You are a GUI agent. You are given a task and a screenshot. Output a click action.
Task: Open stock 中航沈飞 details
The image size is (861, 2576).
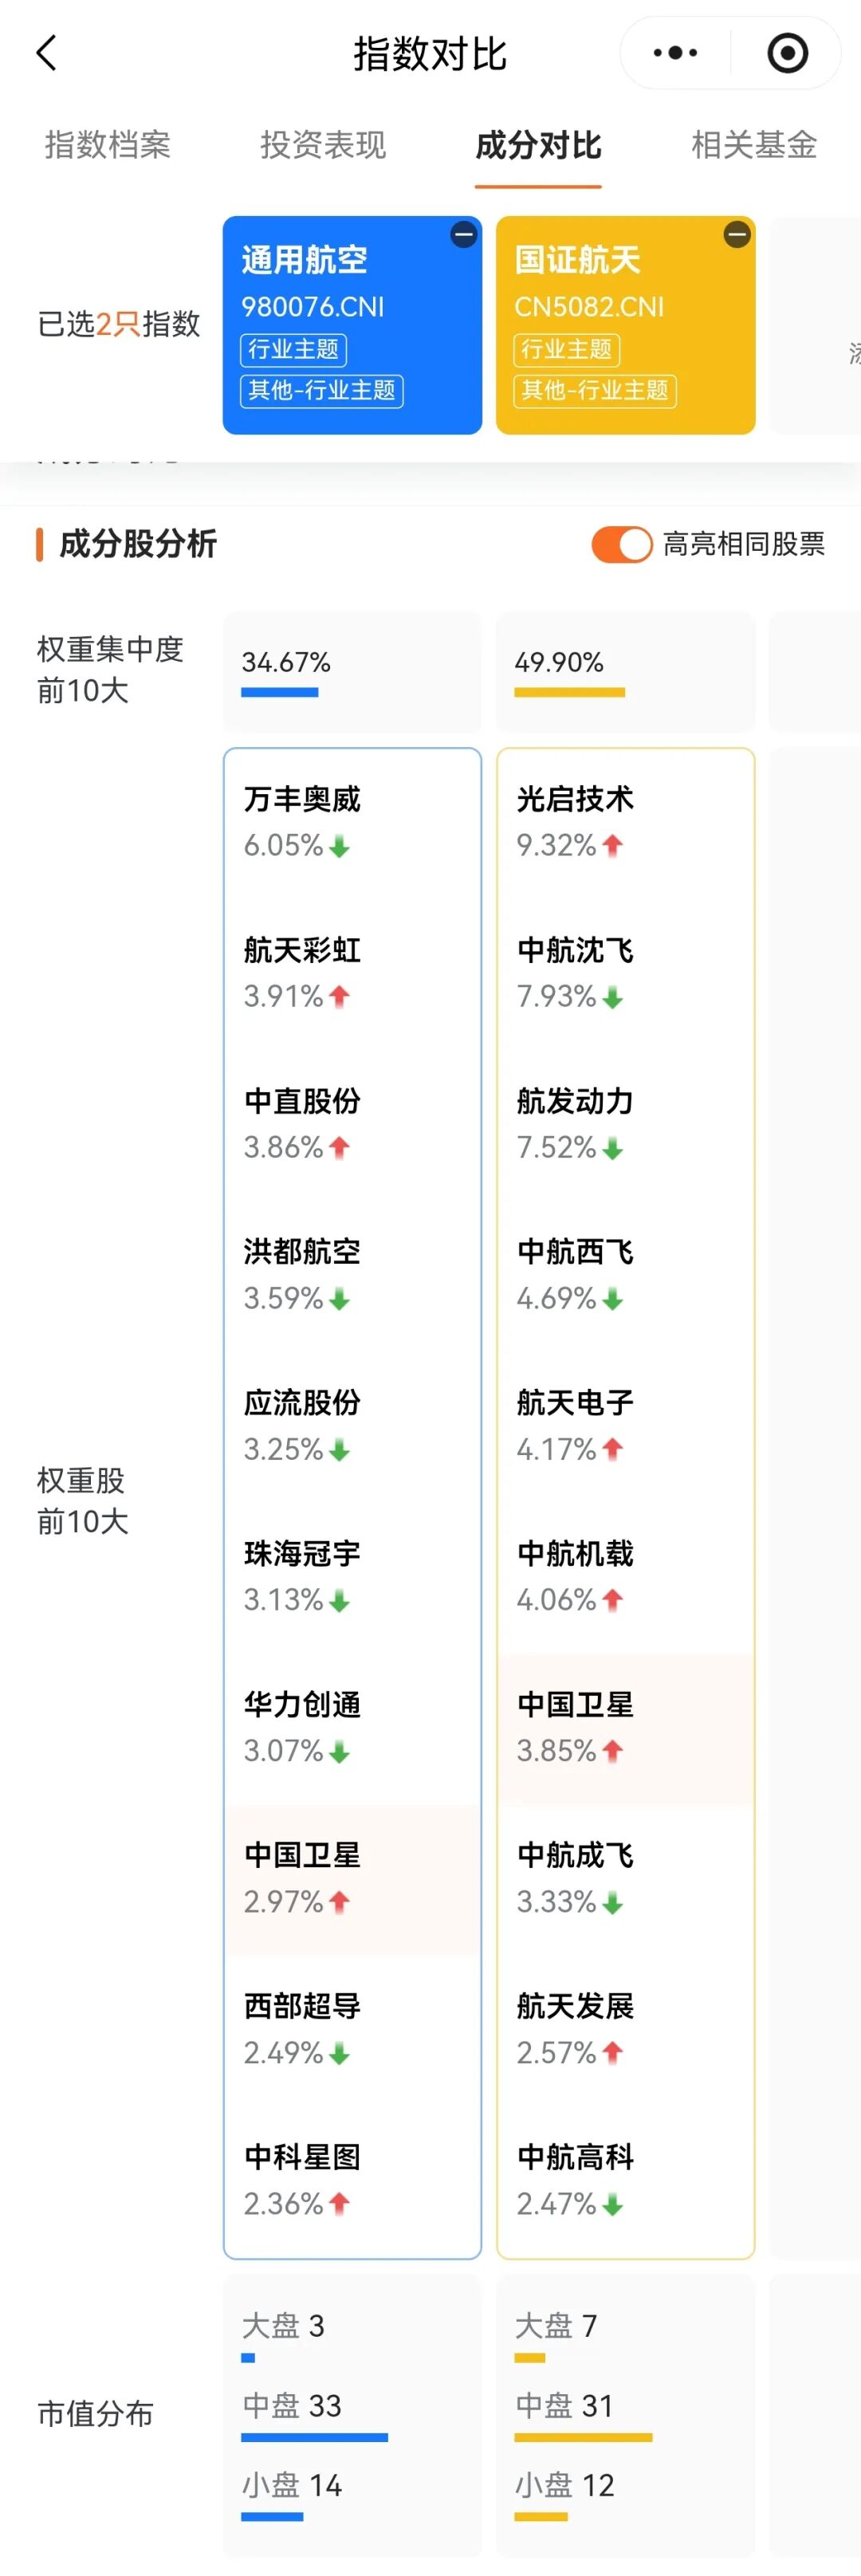[574, 950]
